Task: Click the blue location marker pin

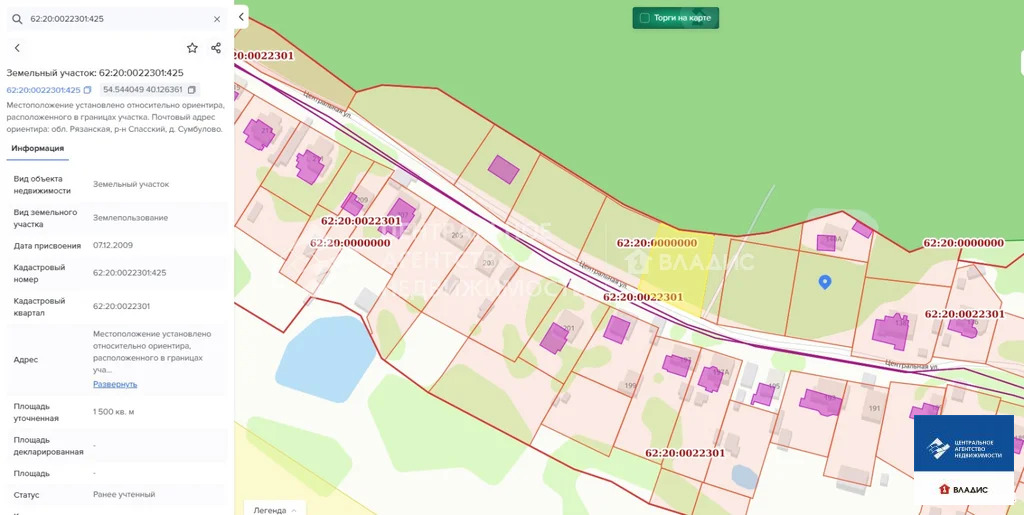Action: coord(825,282)
